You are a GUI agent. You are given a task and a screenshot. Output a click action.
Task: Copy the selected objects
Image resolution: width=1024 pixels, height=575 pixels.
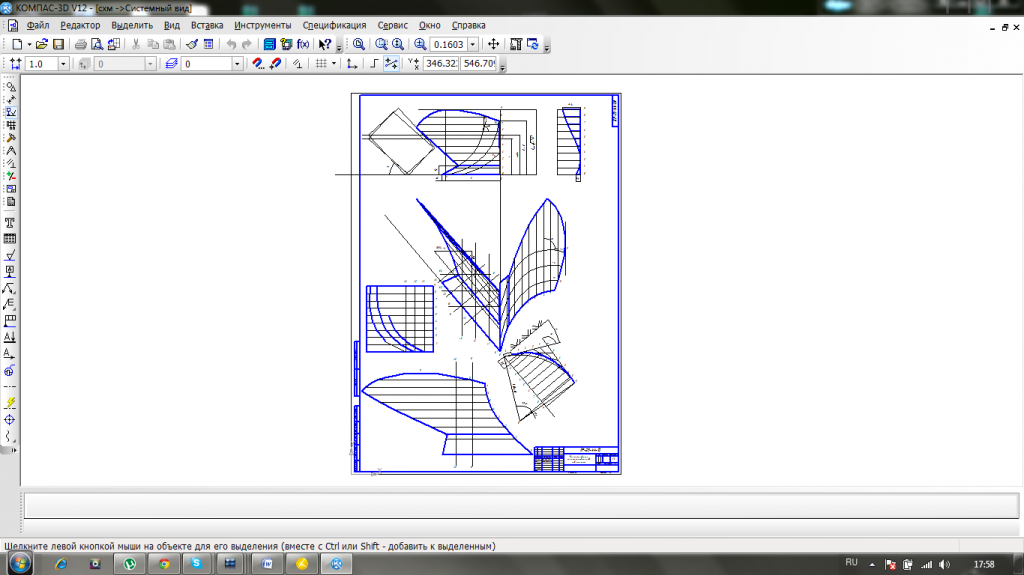pos(153,44)
